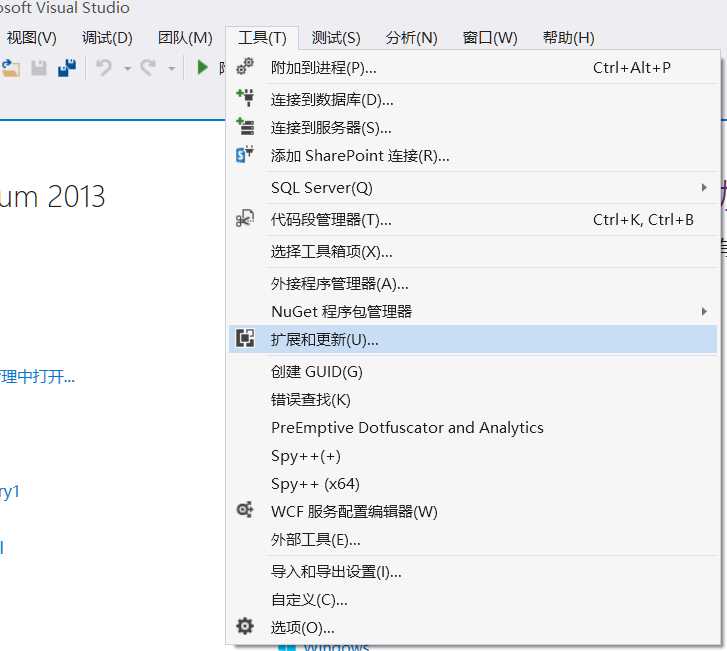Open 代码段管理器(T)... entry
The width and height of the screenshot is (727, 651).
pyautogui.click(x=473, y=219)
